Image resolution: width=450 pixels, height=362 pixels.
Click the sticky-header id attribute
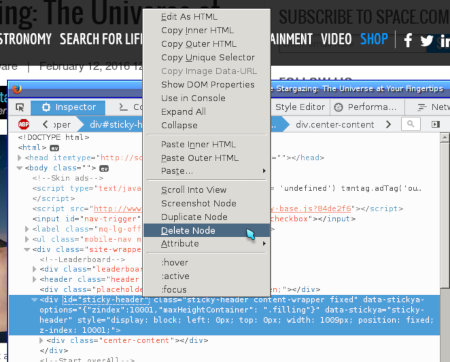pos(105,300)
